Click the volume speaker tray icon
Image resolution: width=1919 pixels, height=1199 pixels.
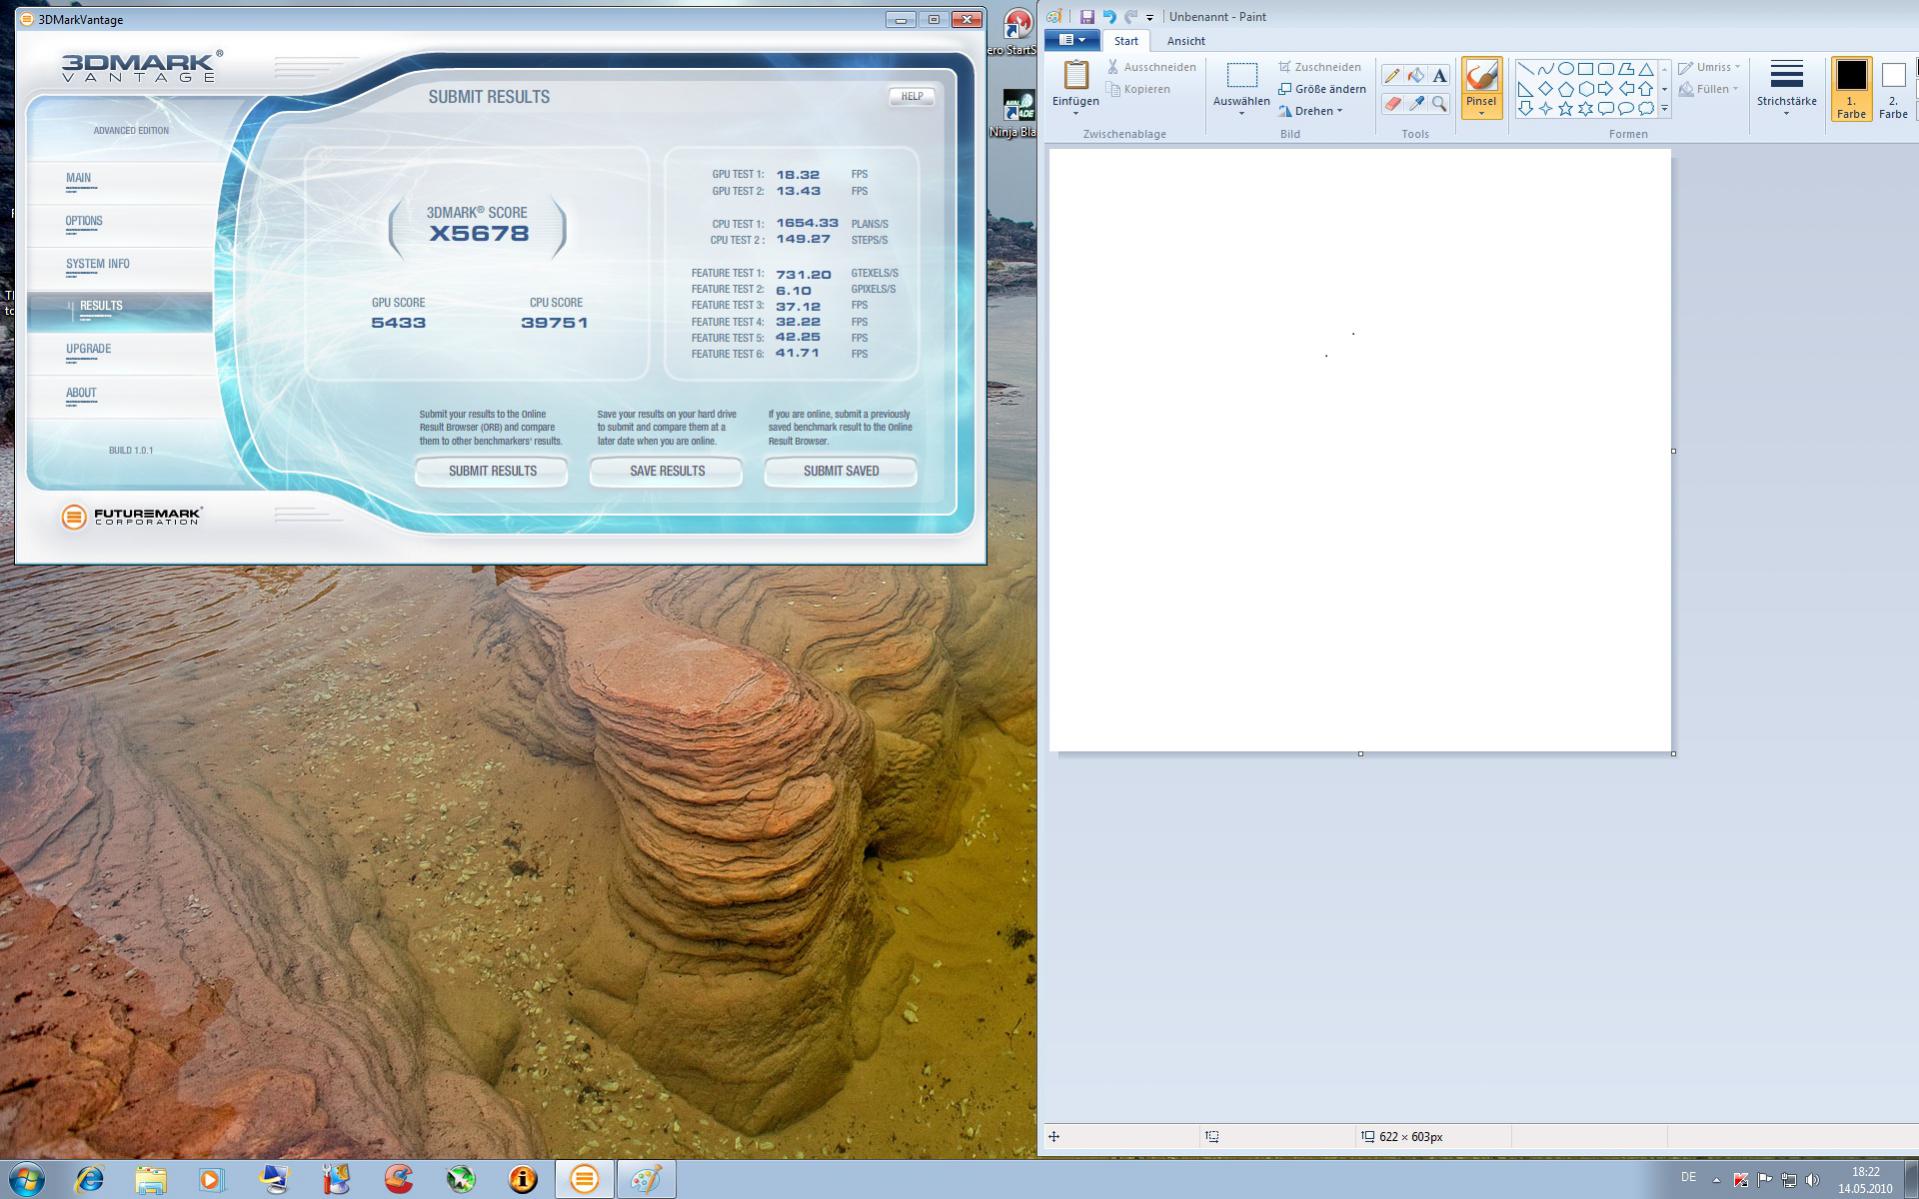[1812, 1180]
